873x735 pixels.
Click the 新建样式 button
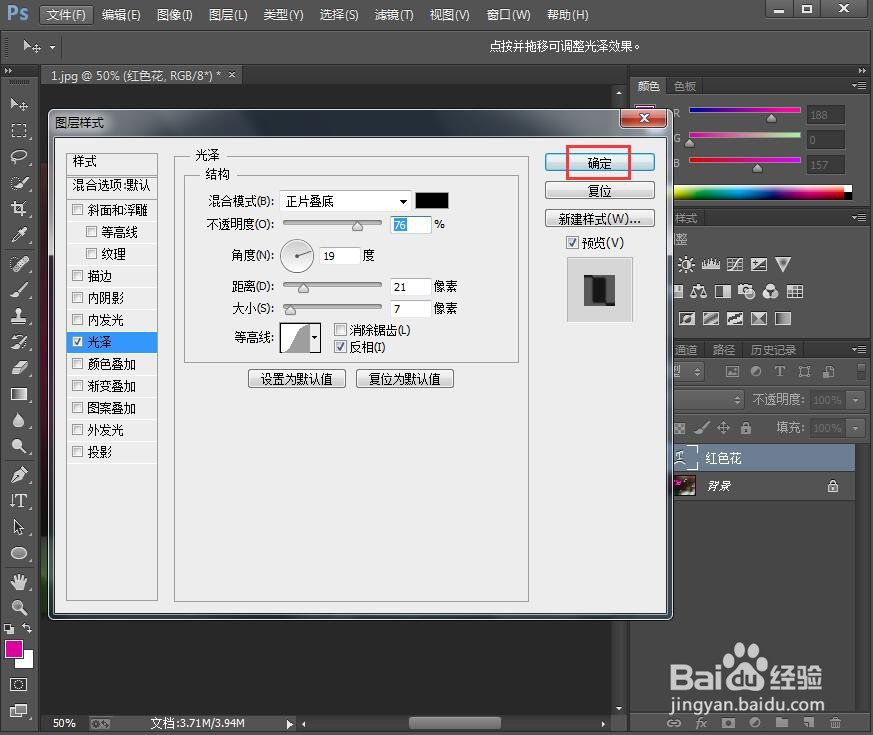coord(600,219)
